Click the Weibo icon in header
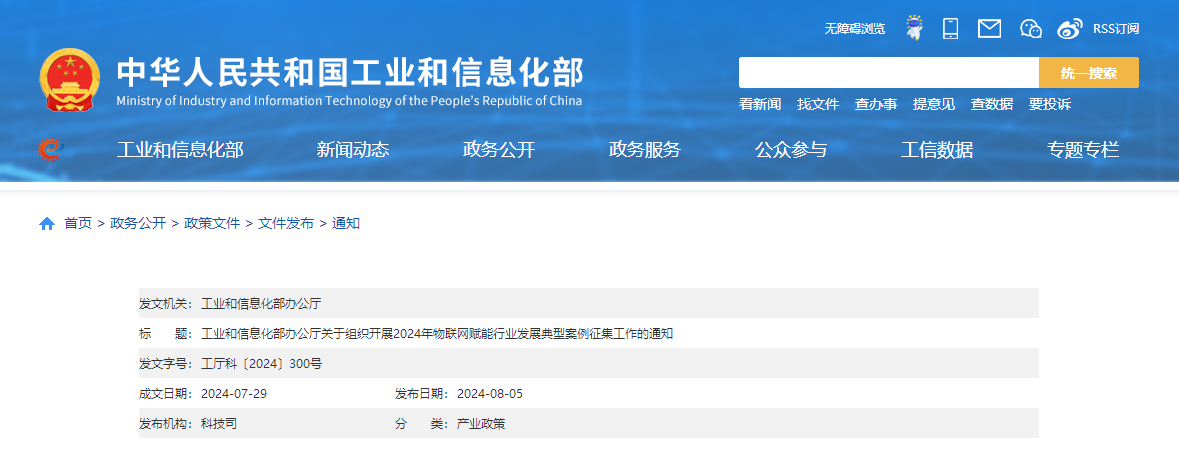Screen dimensions: 1179x457 coord(1070,28)
